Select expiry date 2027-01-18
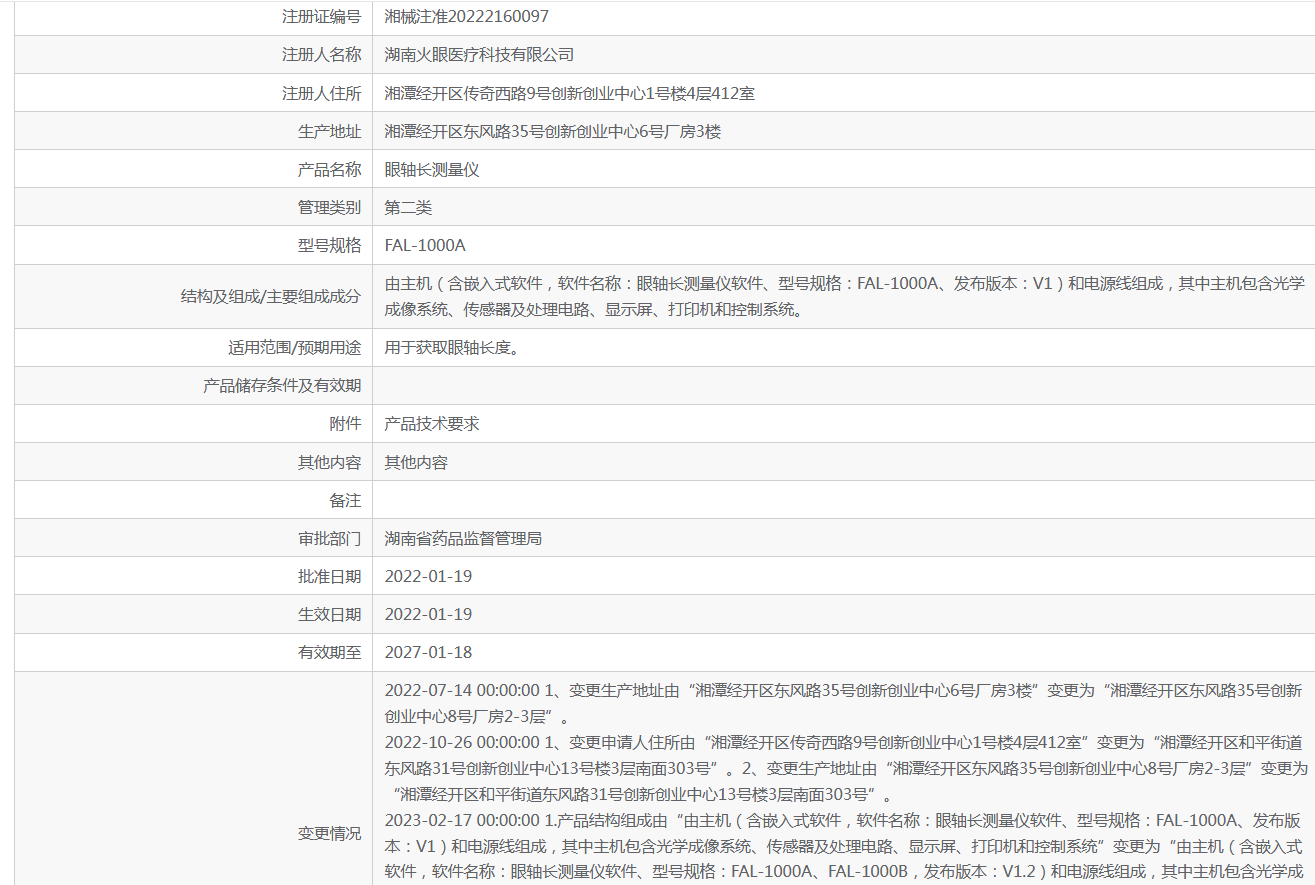Viewport: 1315px width, 885px height. pos(428,652)
